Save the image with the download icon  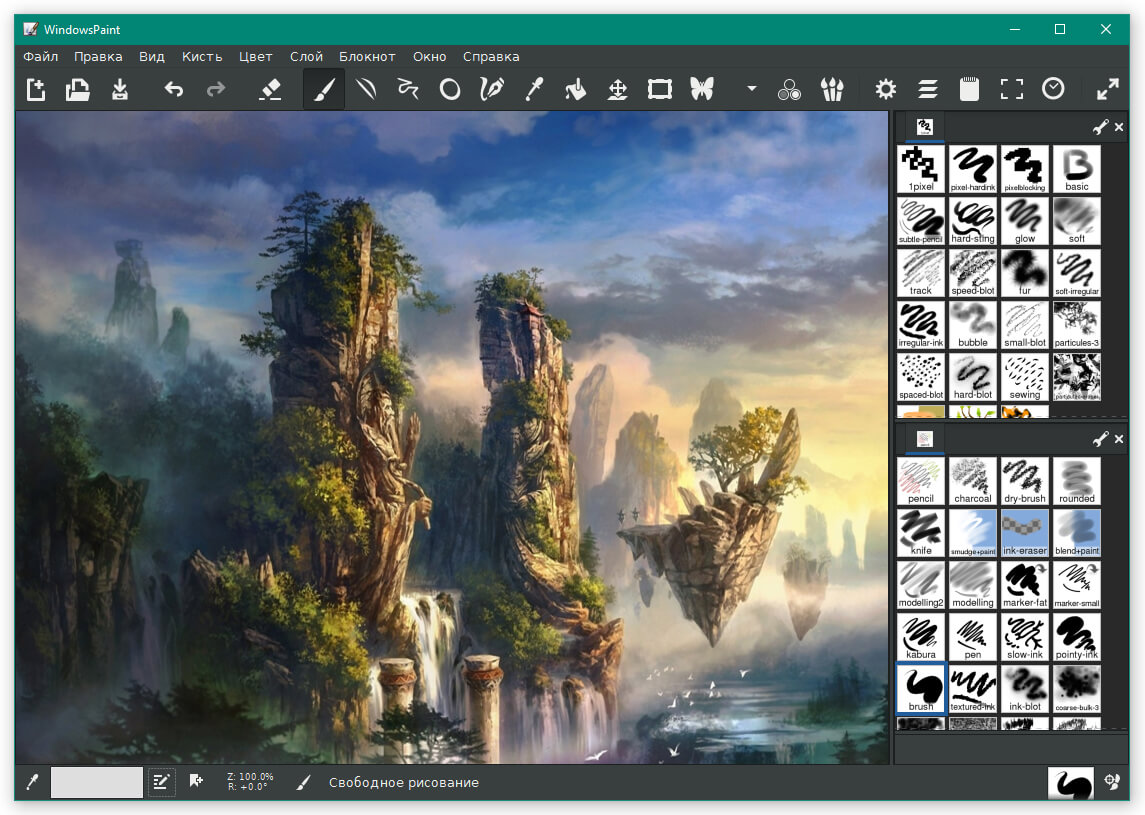[x=120, y=90]
